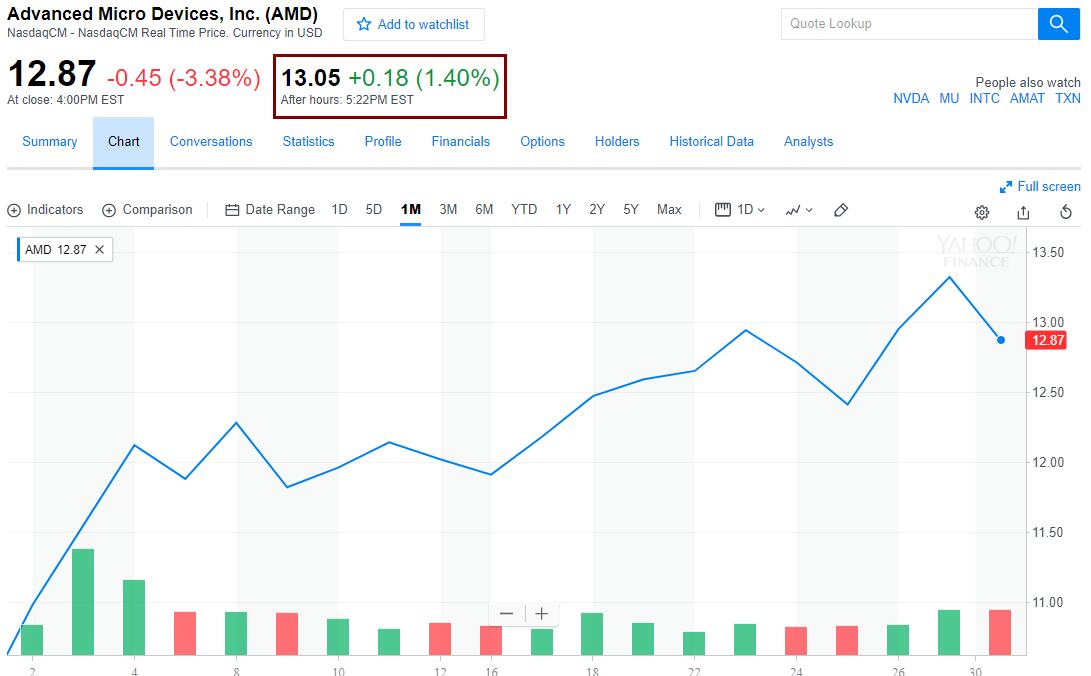This screenshot has height=676, width=1091.
Task: Switch to the Statistics tab
Action: tap(308, 142)
